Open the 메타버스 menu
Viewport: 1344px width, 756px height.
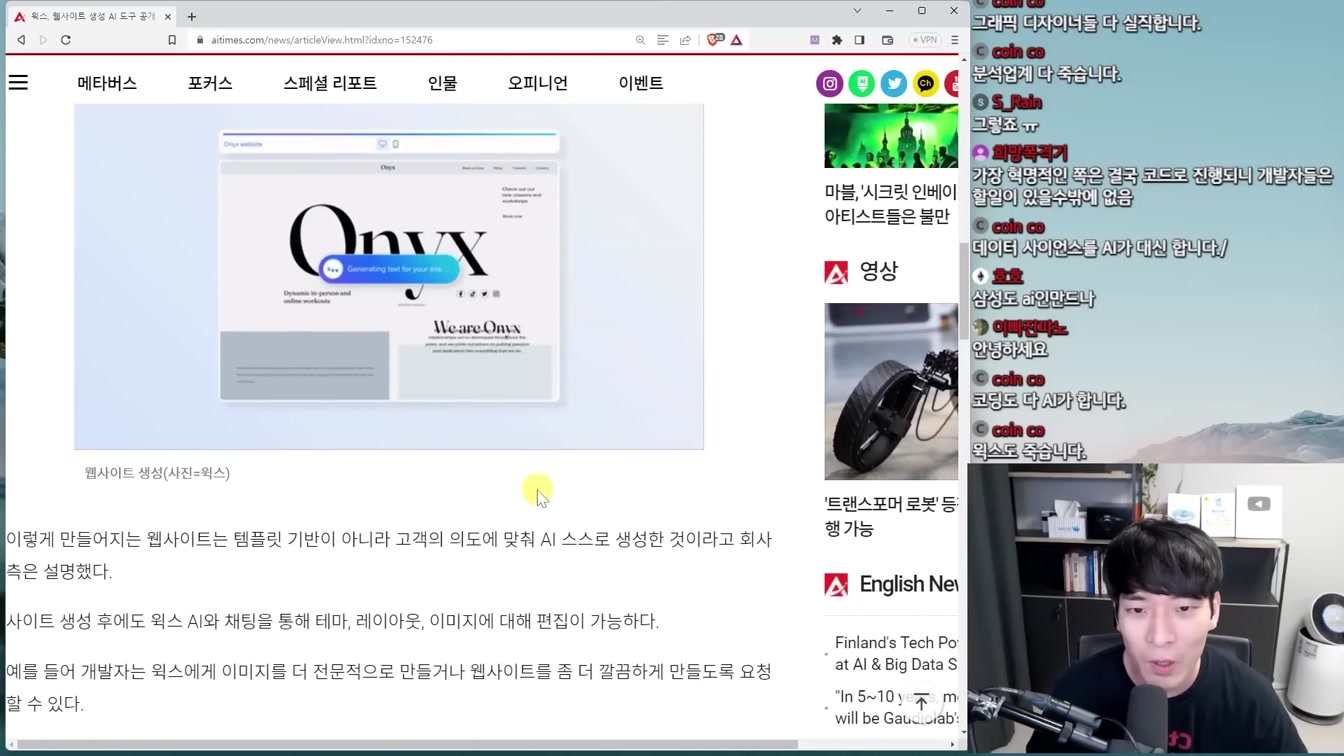[107, 83]
